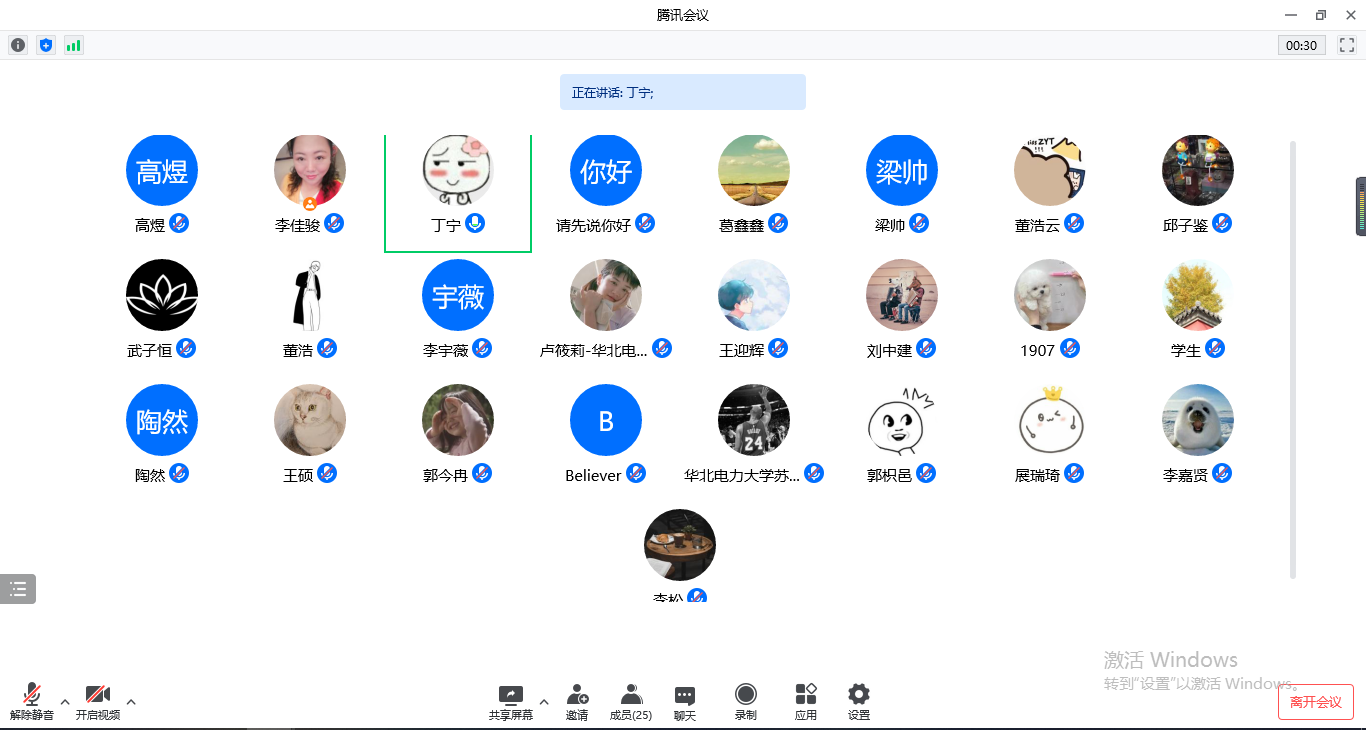Click the 00:30 meeting timer
The width and height of the screenshot is (1366, 730).
(1301, 45)
